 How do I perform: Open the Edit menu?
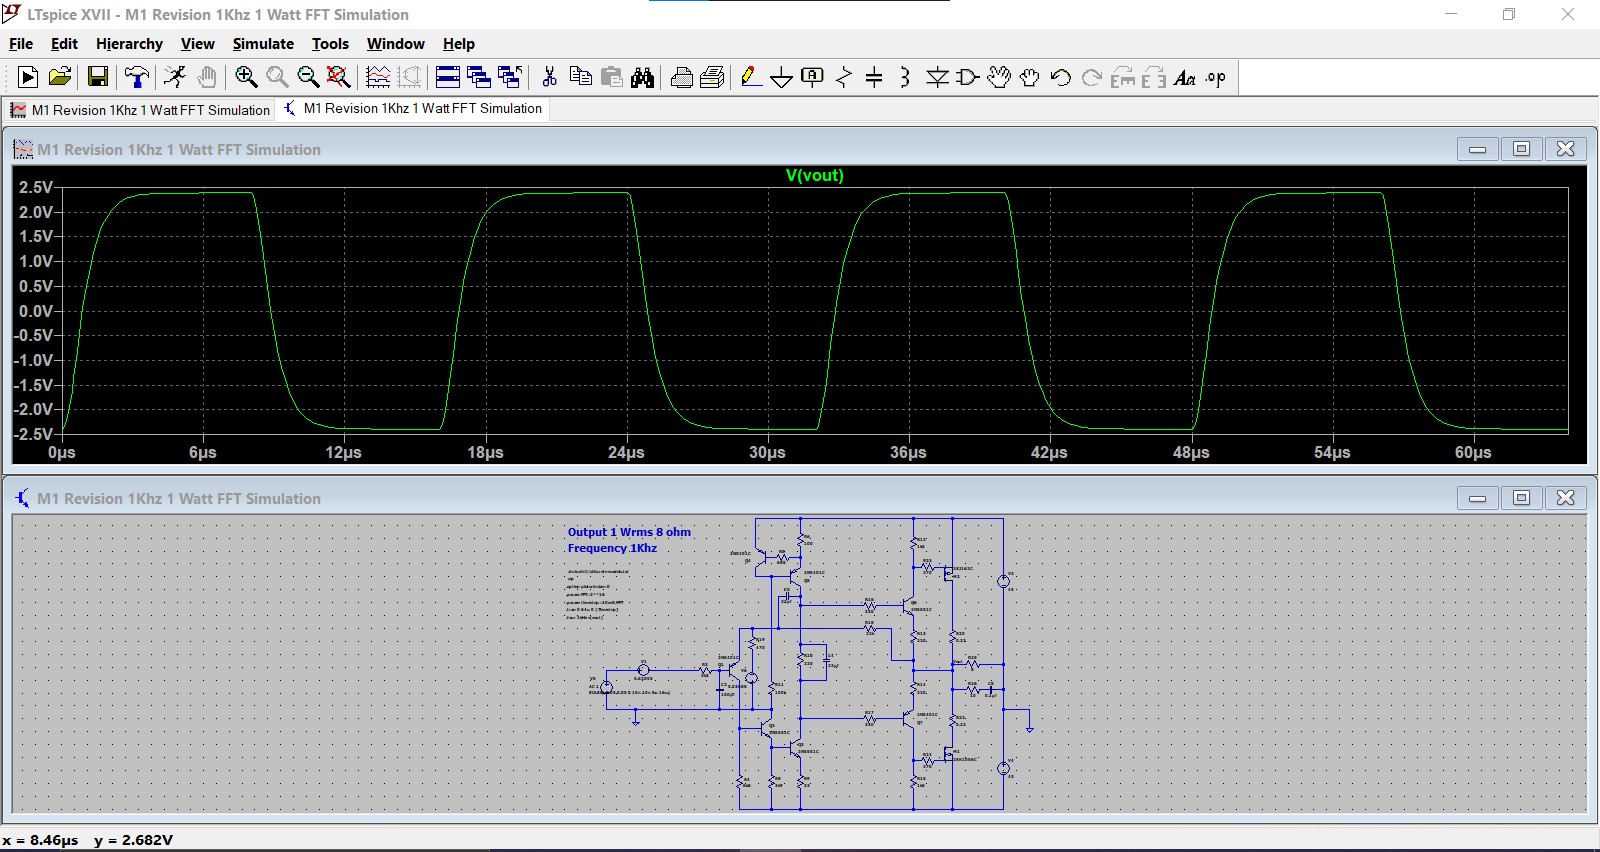click(x=64, y=44)
